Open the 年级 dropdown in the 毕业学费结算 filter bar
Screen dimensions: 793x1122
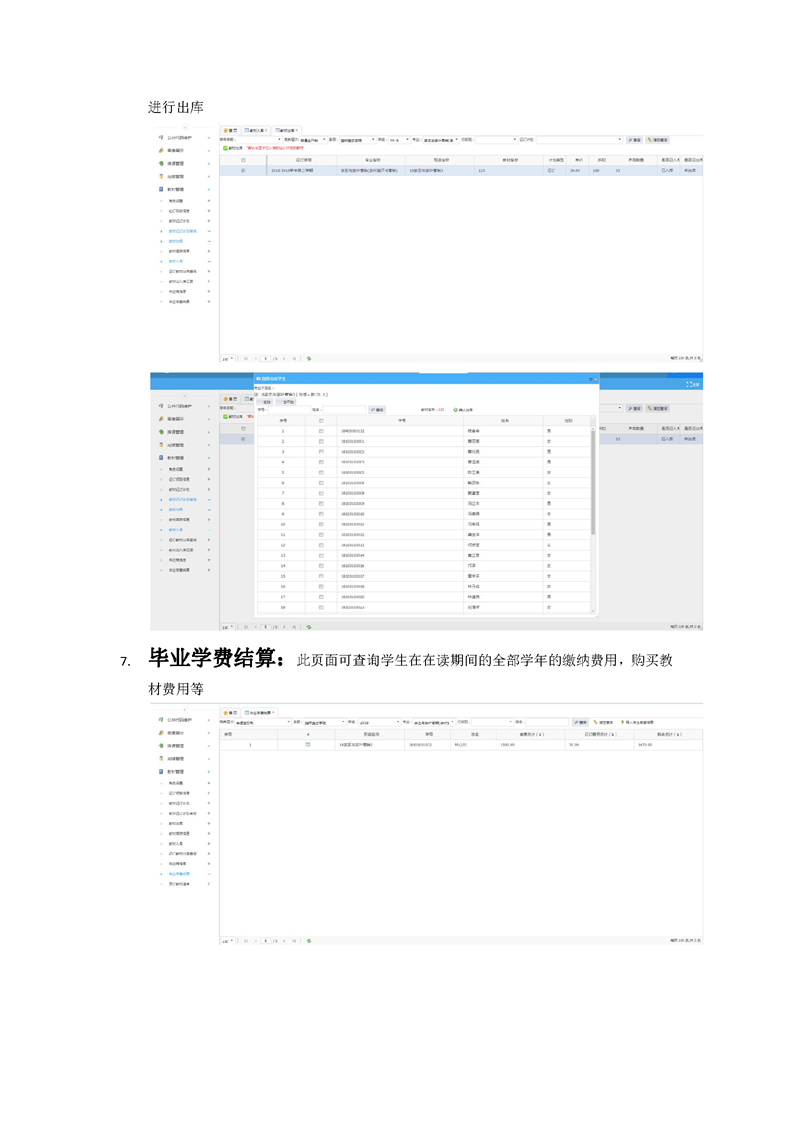(379, 722)
